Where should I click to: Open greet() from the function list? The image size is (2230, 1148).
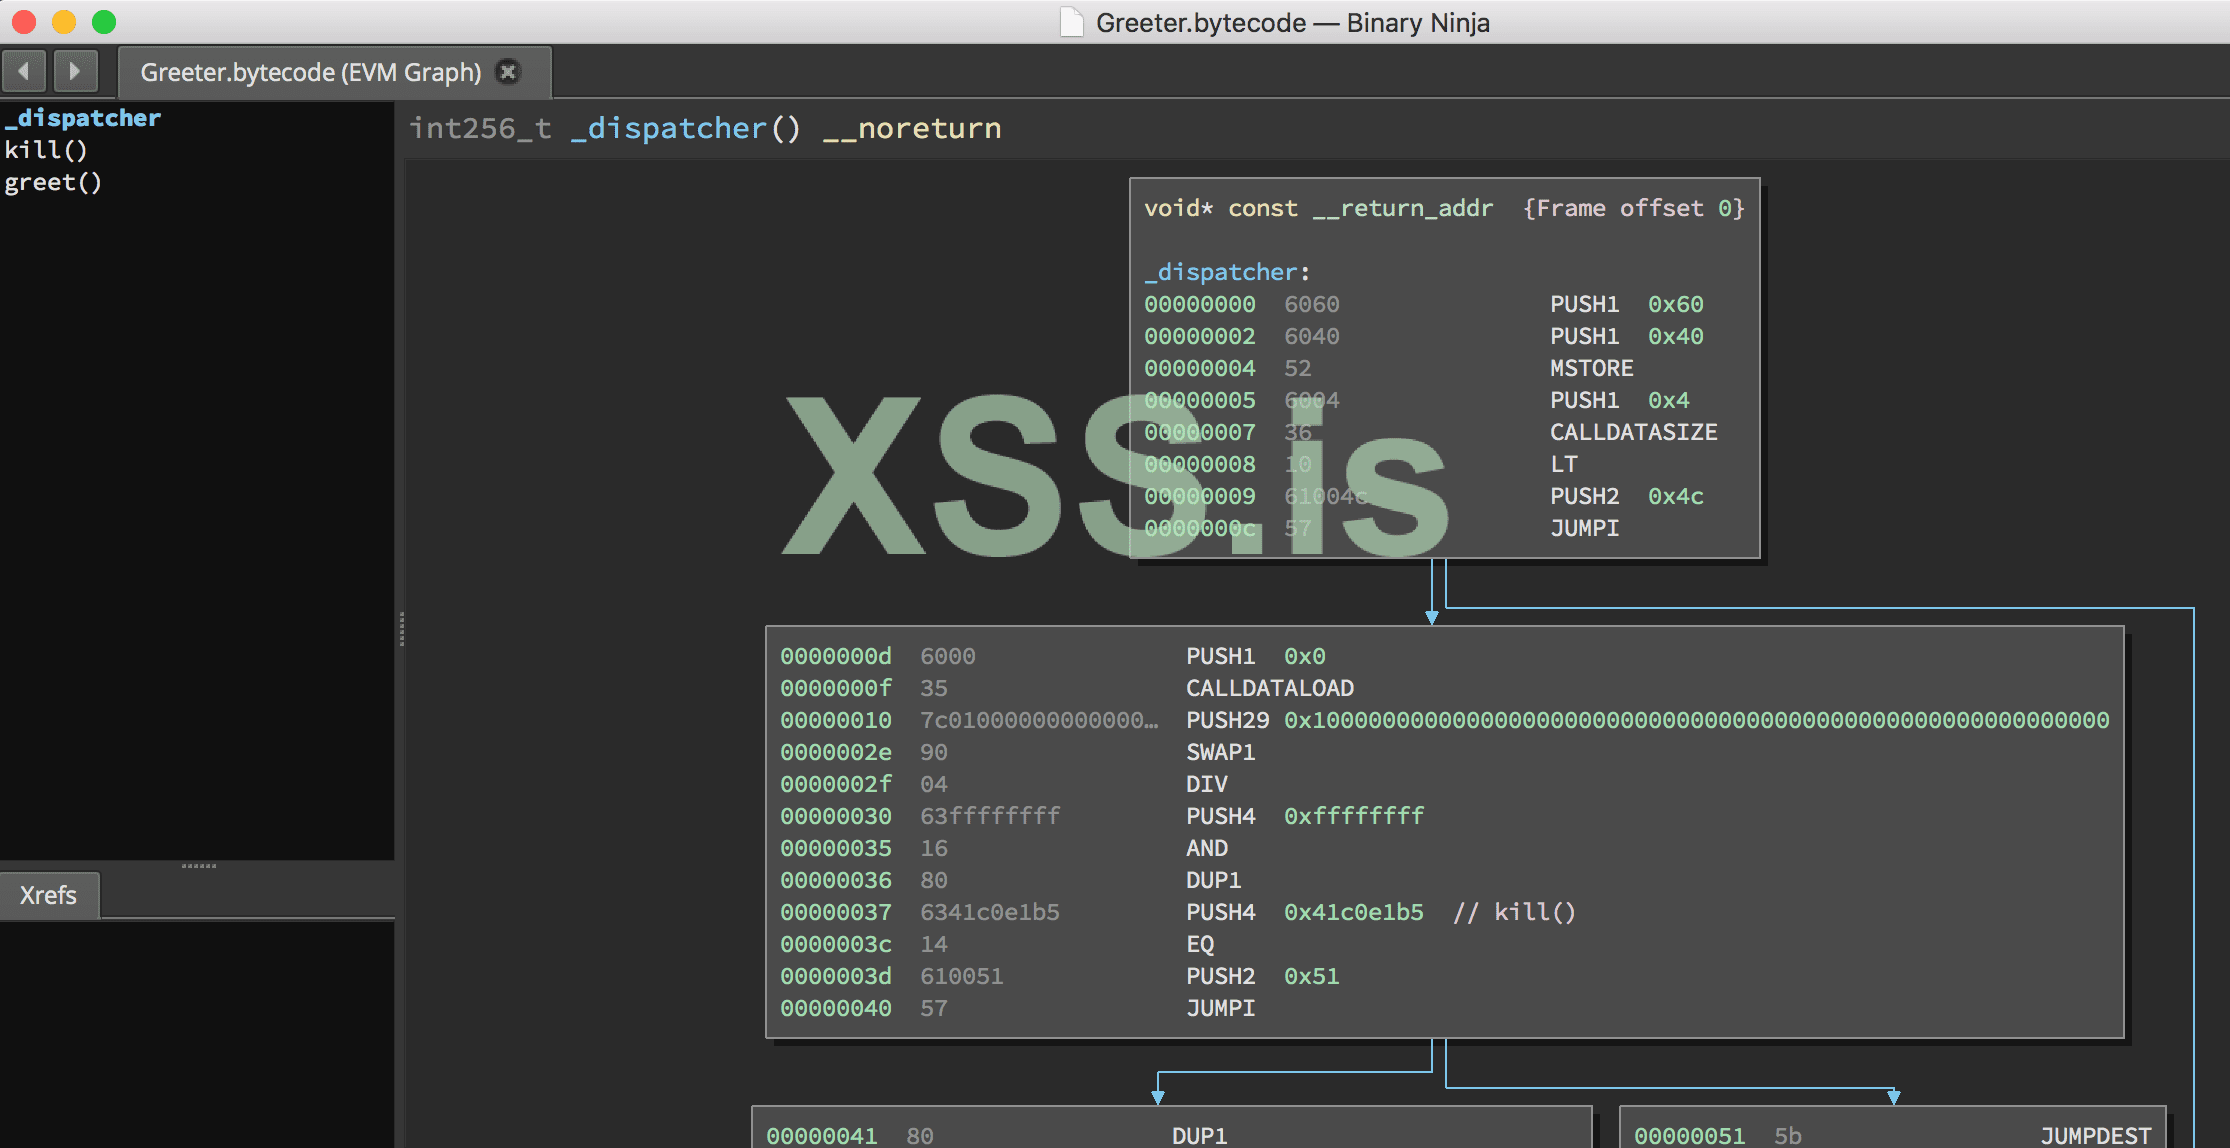(53, 182)
